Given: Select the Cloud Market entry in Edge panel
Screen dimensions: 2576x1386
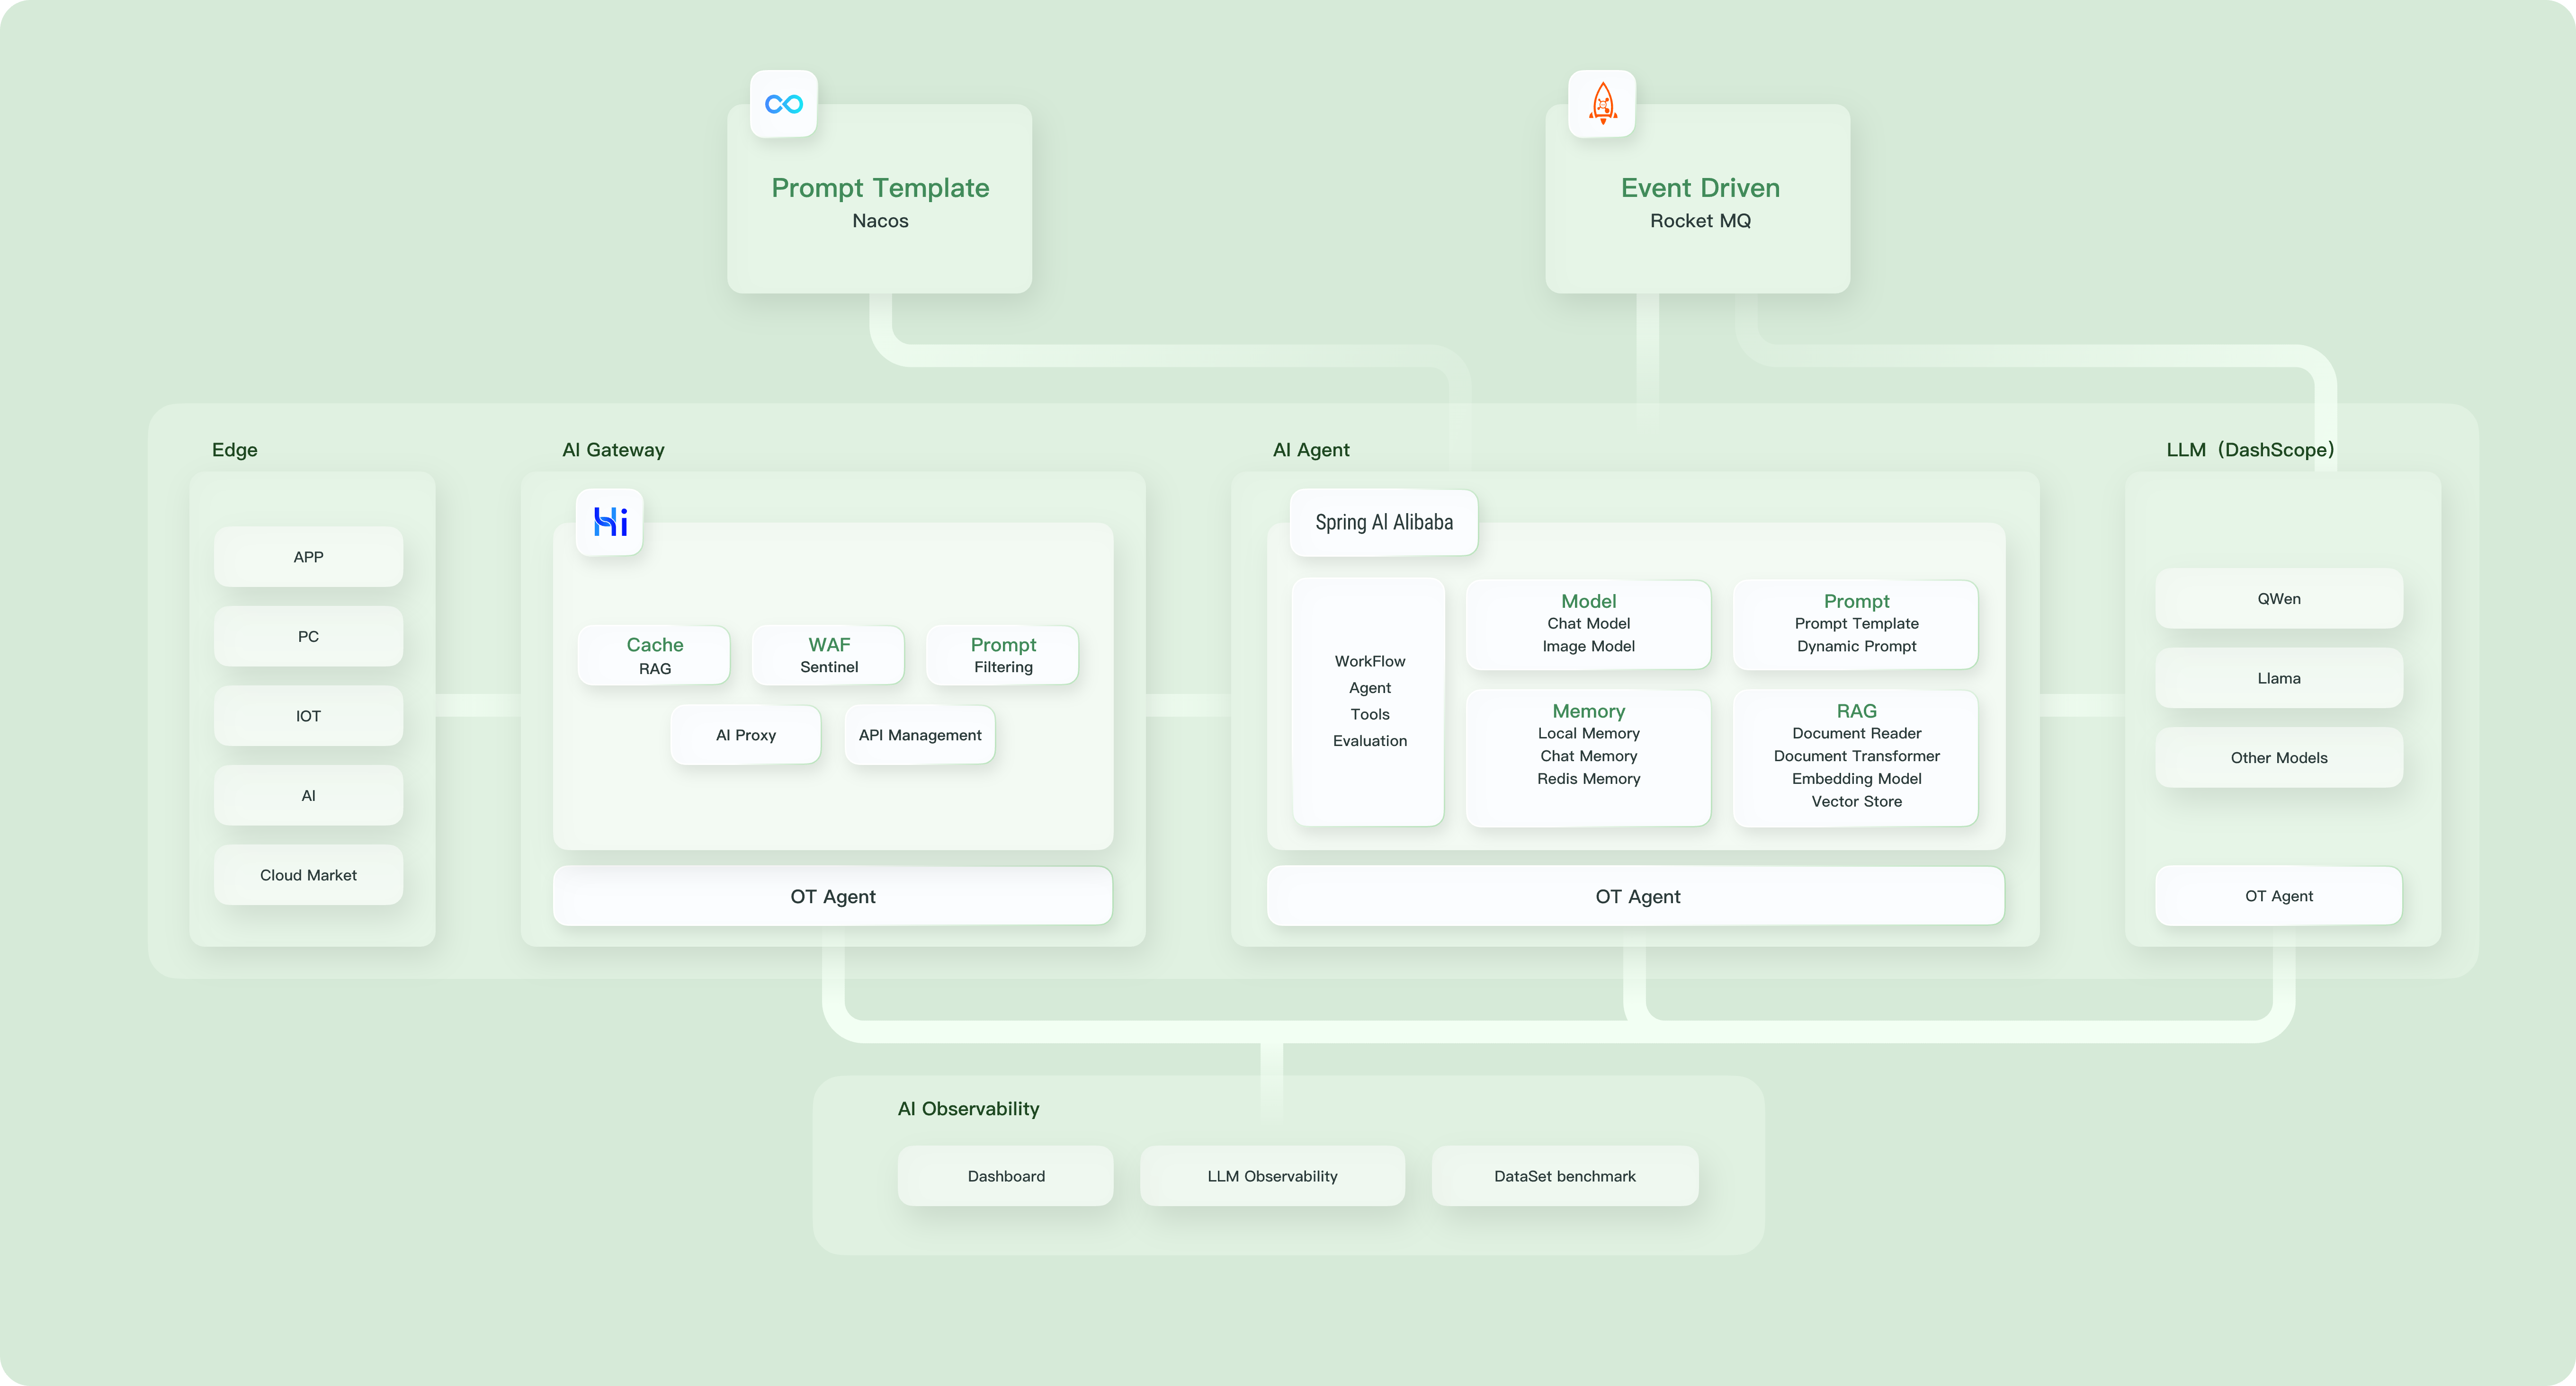Looking at the screenshot, I should click(x=308, y=874).
